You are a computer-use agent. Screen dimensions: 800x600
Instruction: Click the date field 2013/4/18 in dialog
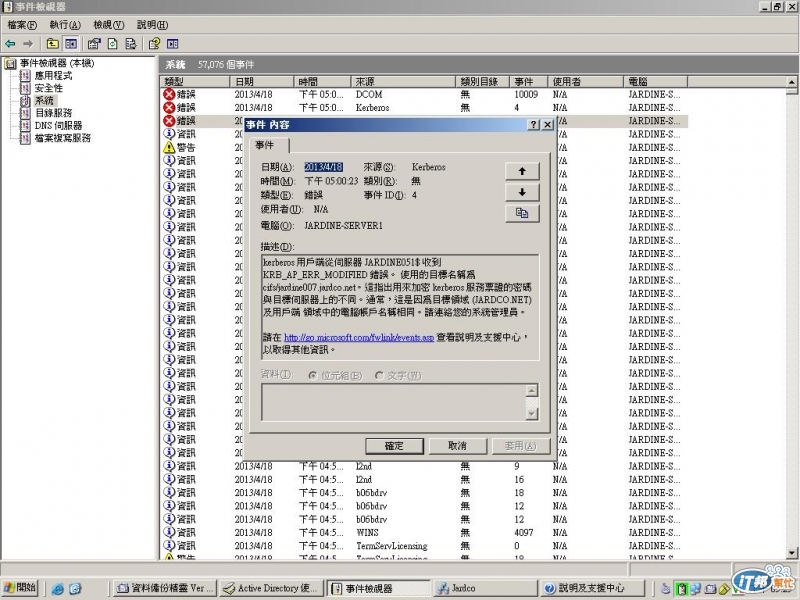click(x=323, y=167)
